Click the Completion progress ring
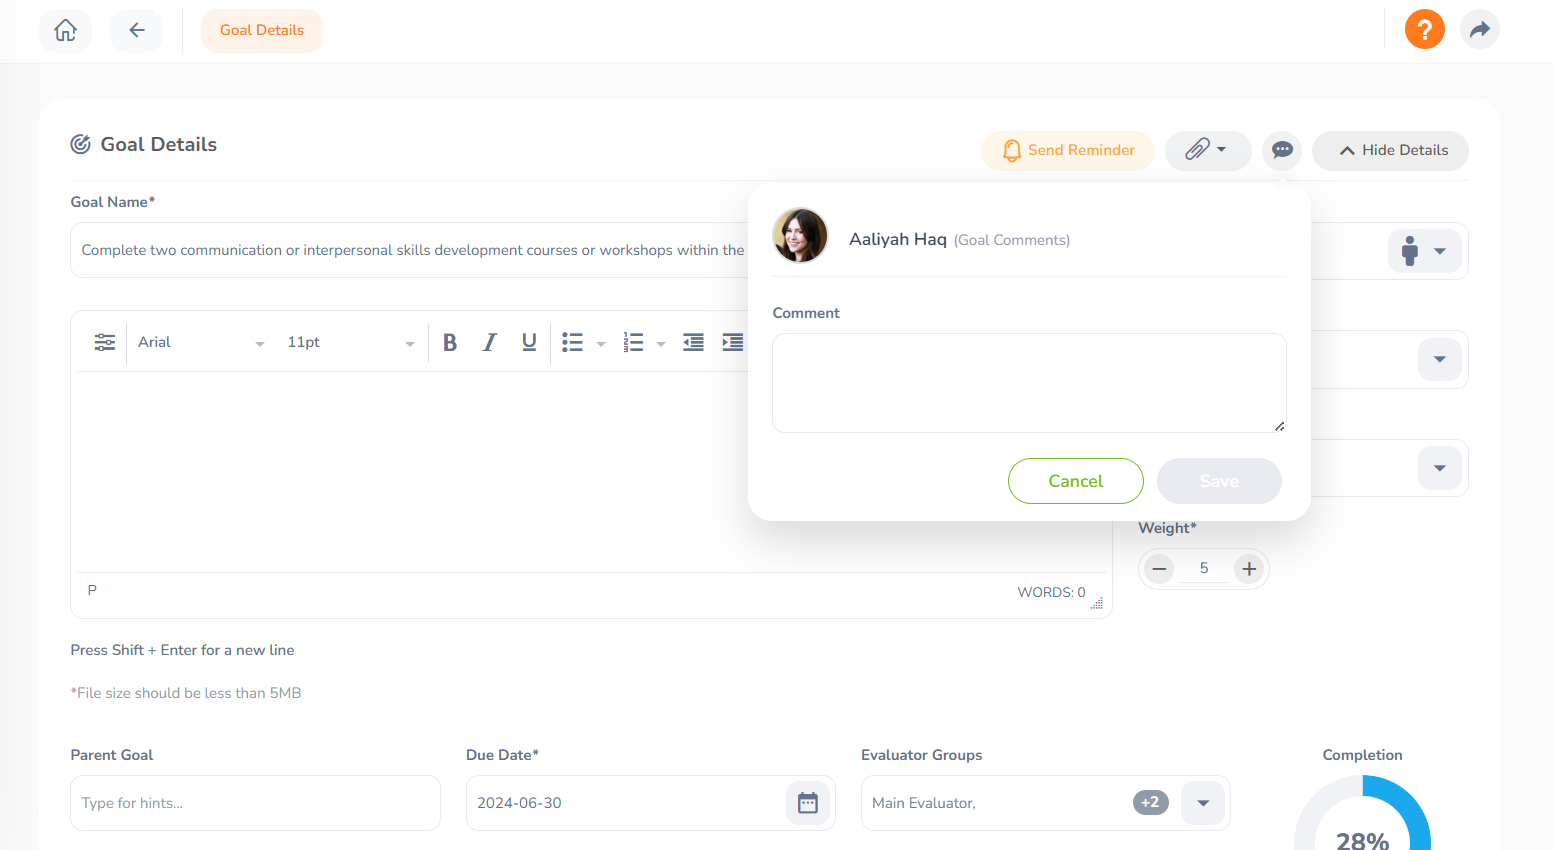Image resolution: width=1553 pixels, height=850 pixels. (x=1362, y=812)
